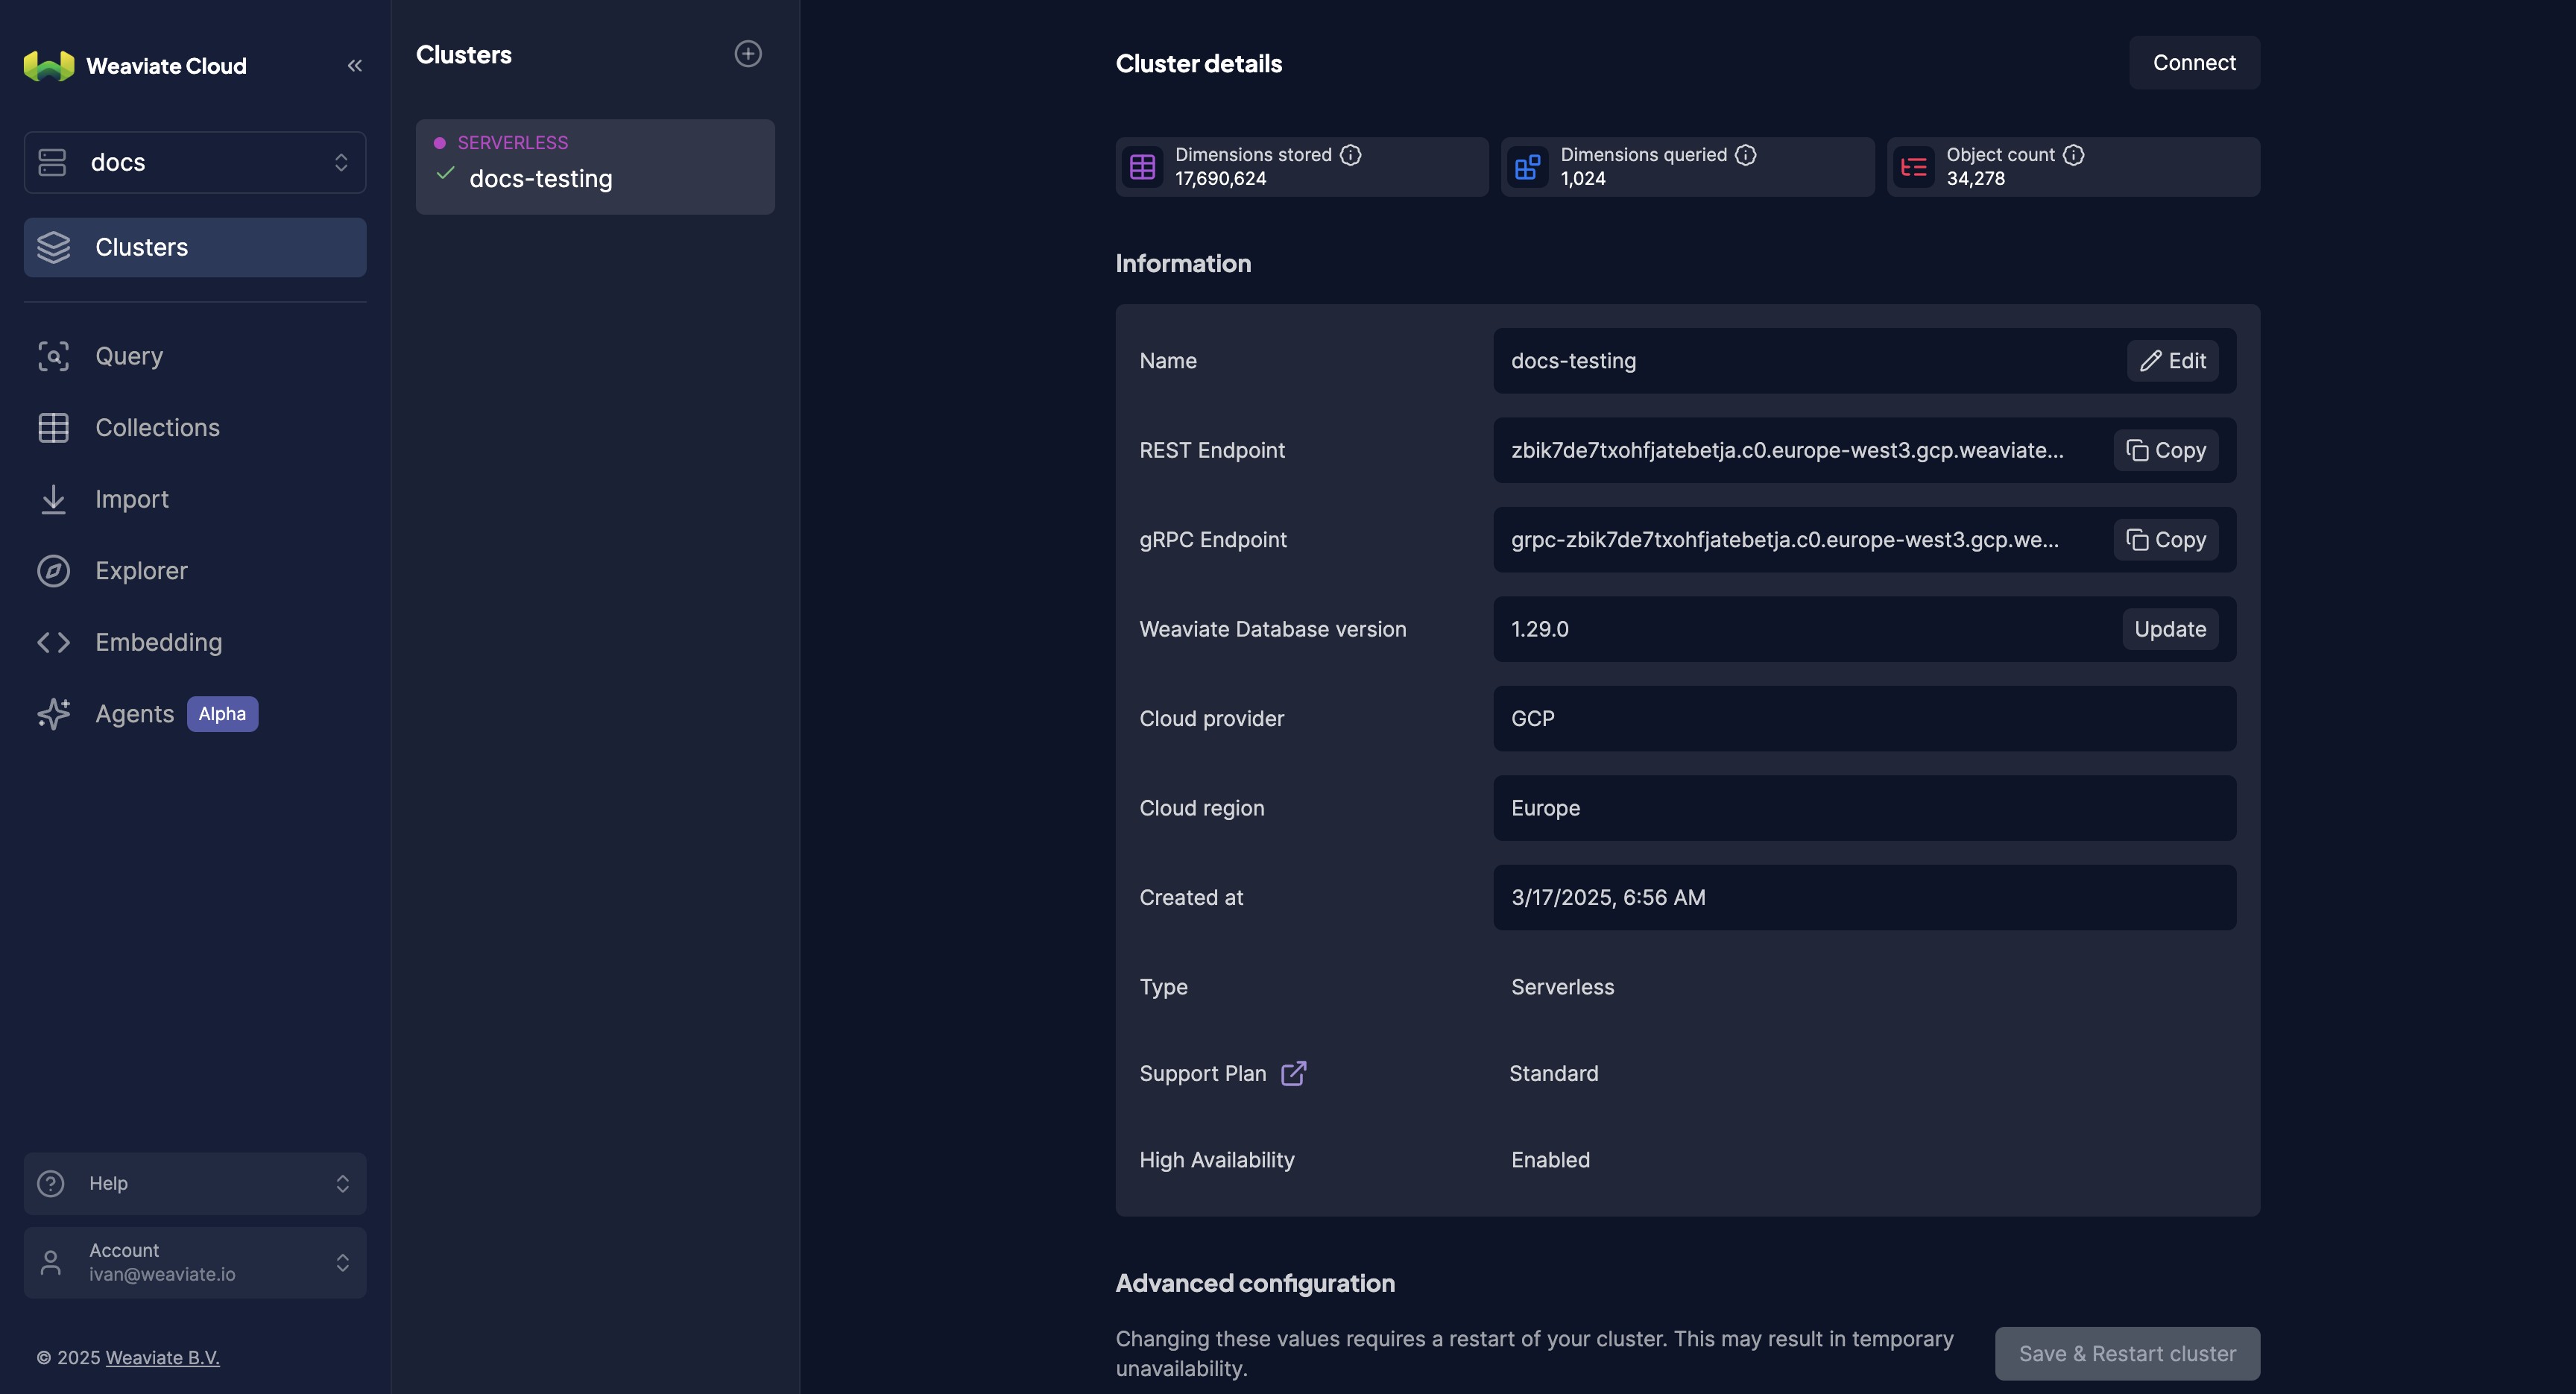2576x1394 pixels.
Task: Click the Dimensions queried info icon
Action: pos(1746,154)
